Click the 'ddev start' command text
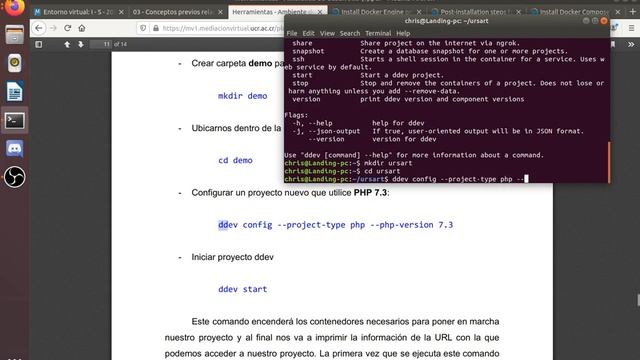640x360 pixels. pos(242,289)
